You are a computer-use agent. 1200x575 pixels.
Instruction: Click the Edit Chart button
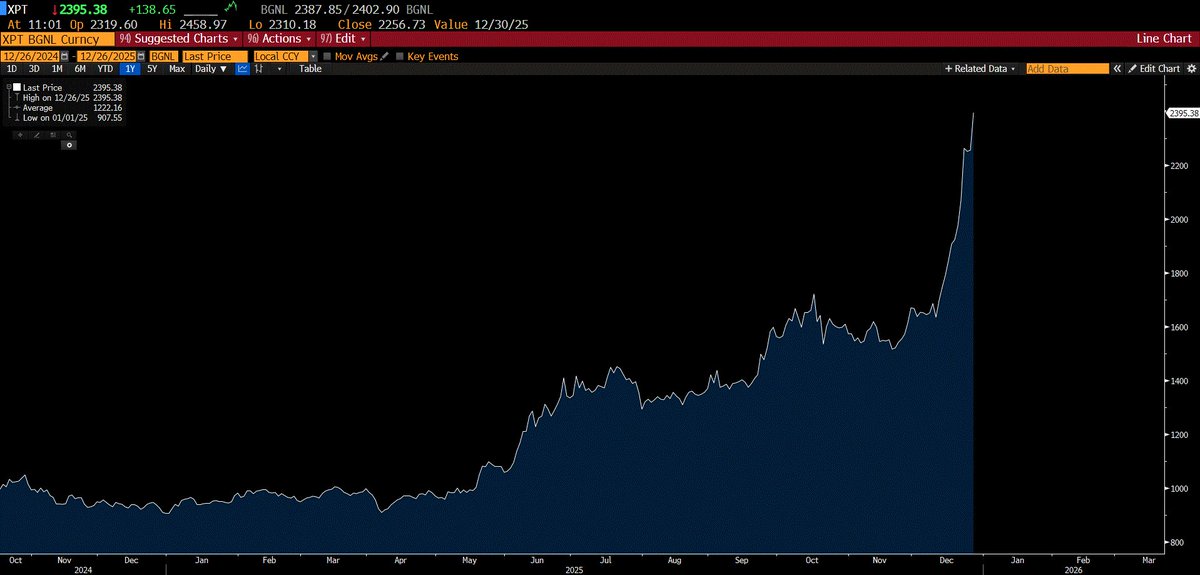click(1153, 69)
